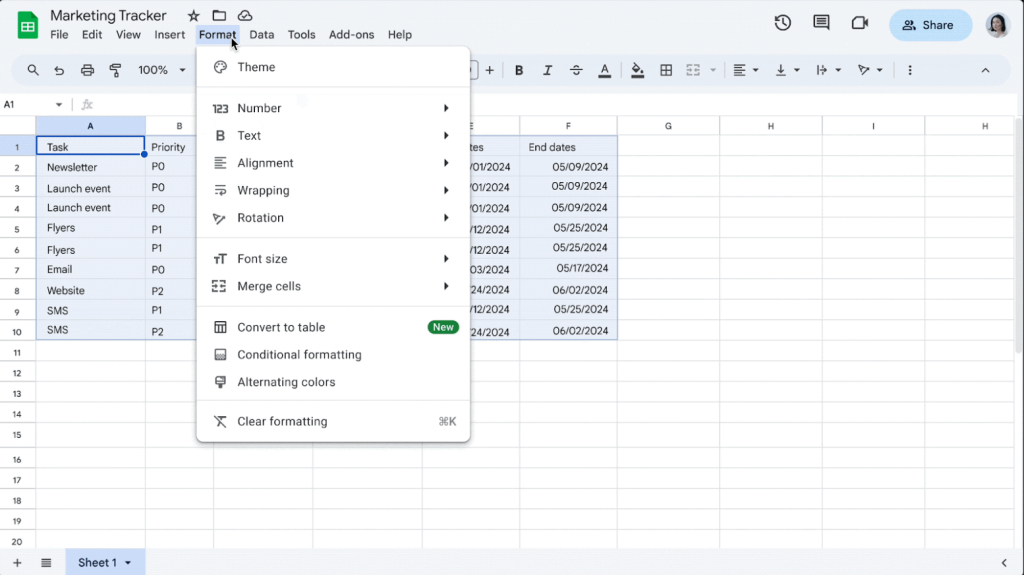
Task: Select Conditional formatting
Action: pyautogui.click(x=333, y=355)
